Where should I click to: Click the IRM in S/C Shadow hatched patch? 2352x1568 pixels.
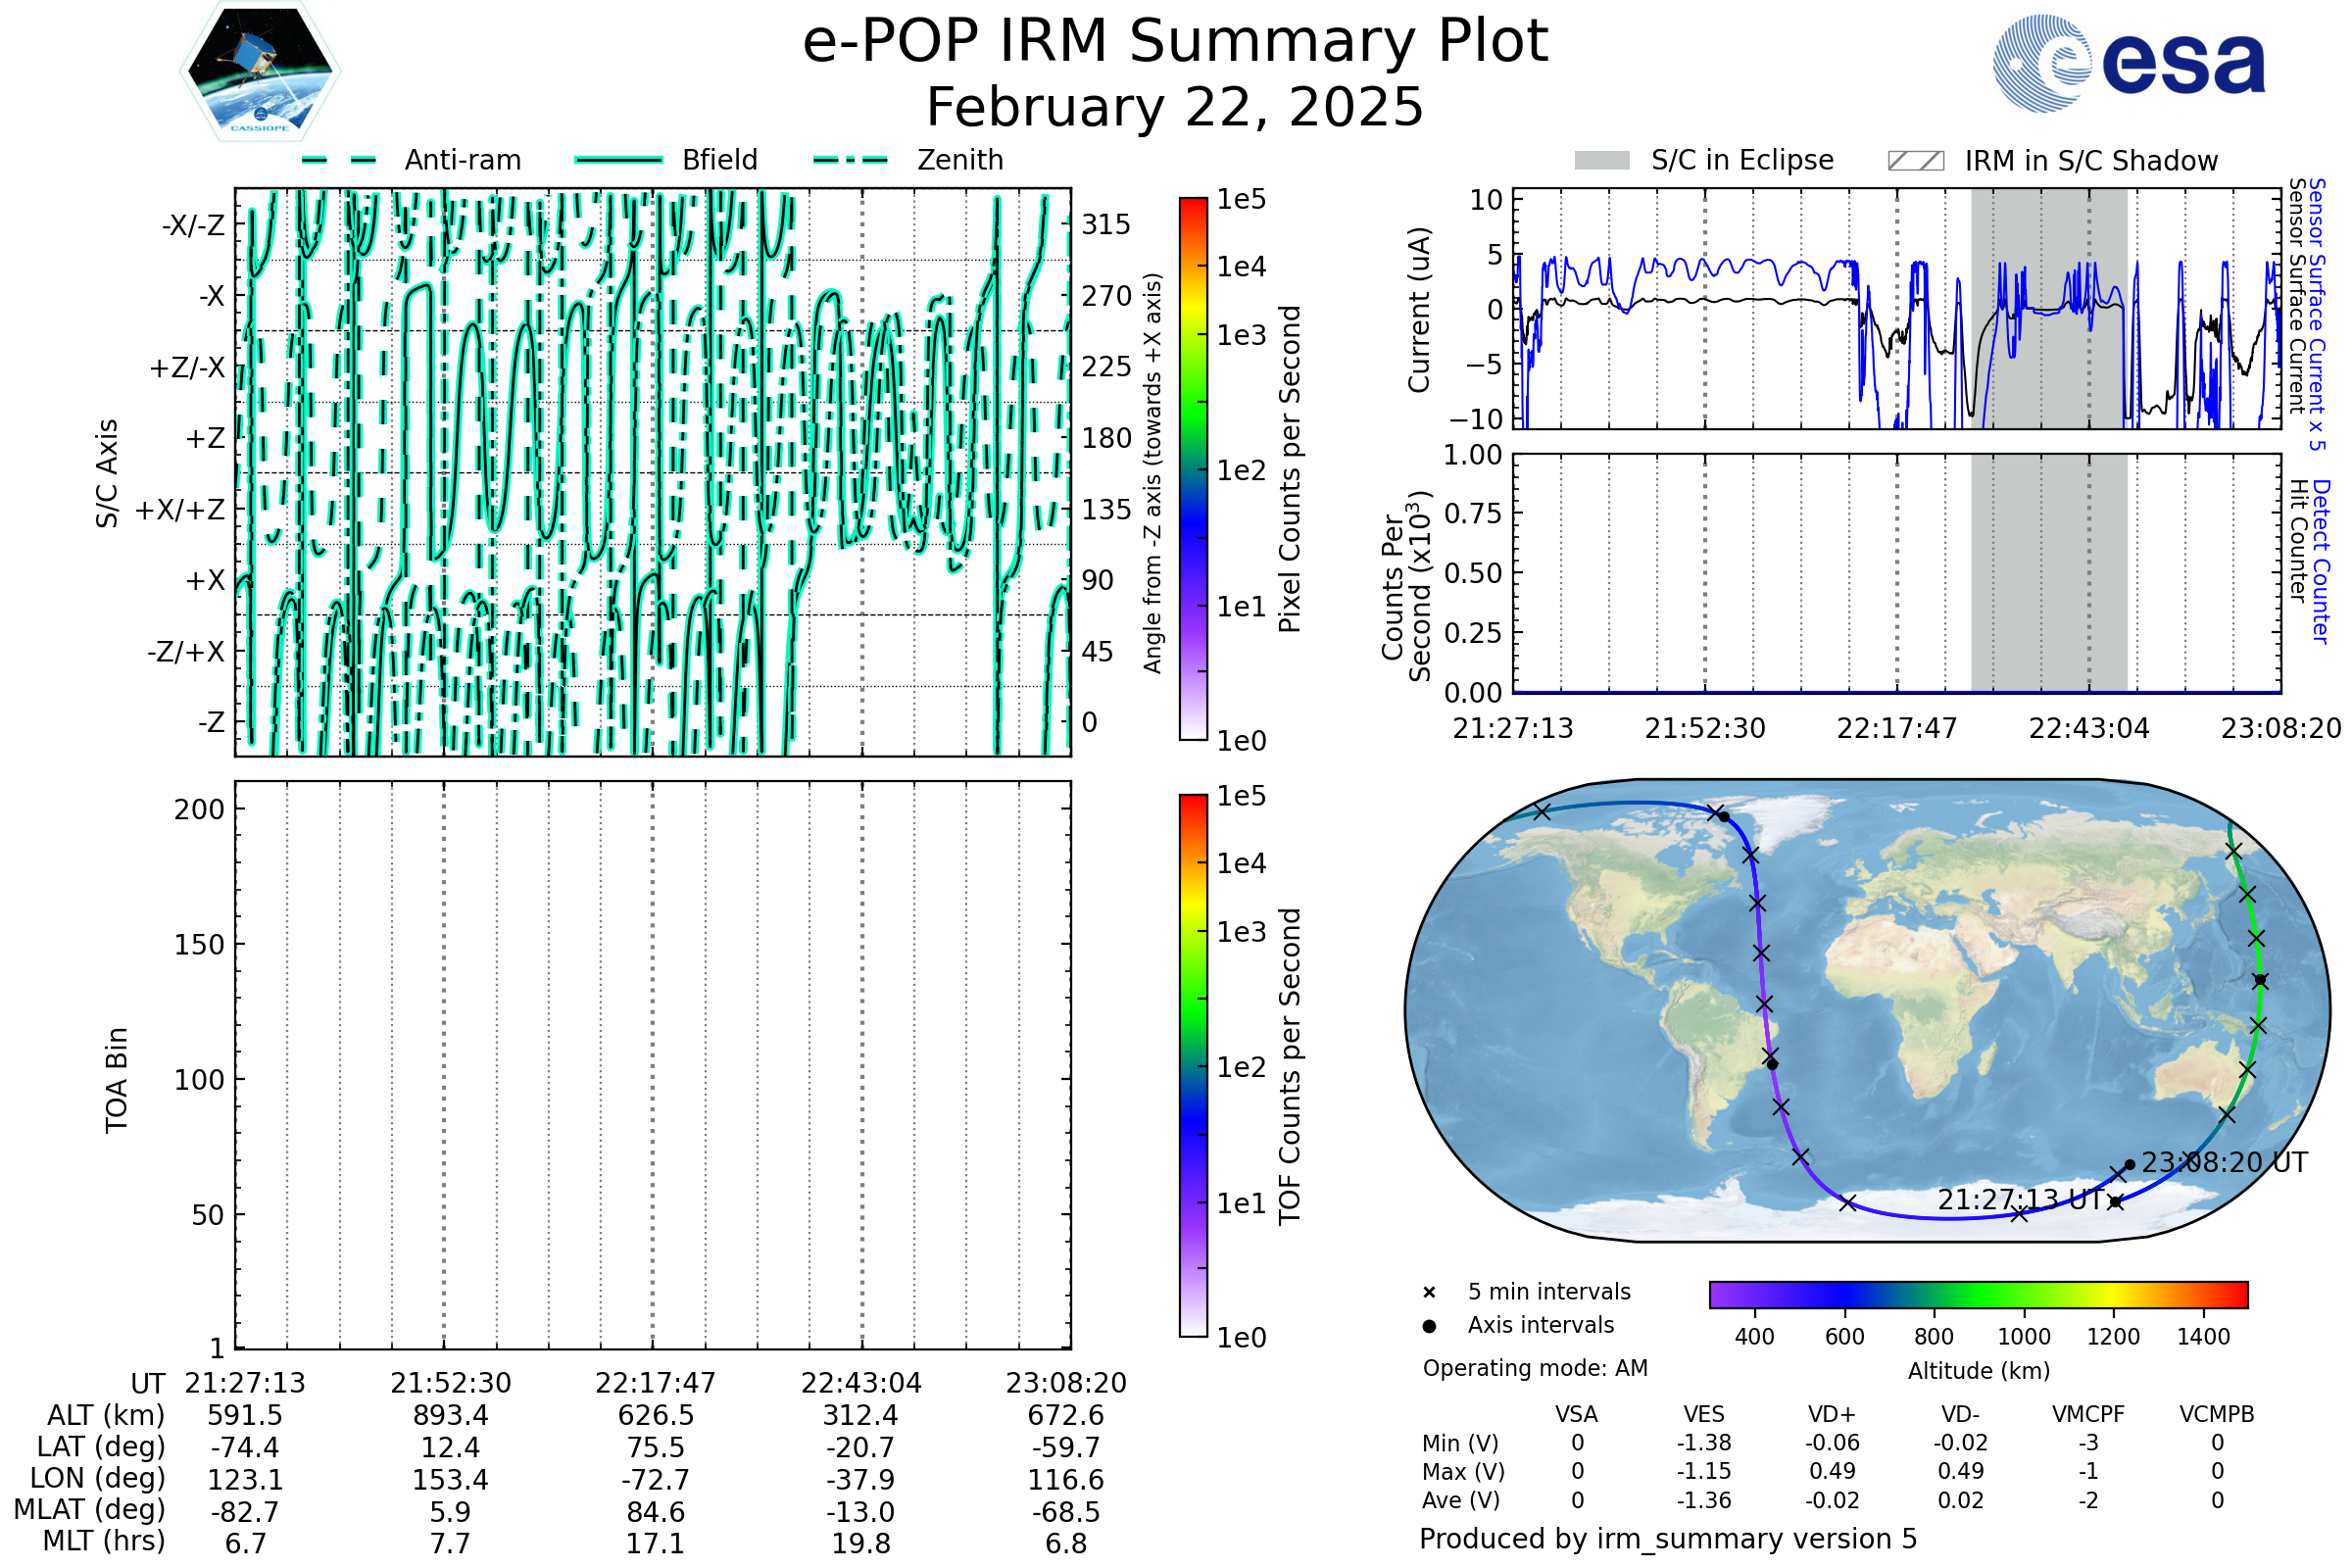tap(1915, 161)
